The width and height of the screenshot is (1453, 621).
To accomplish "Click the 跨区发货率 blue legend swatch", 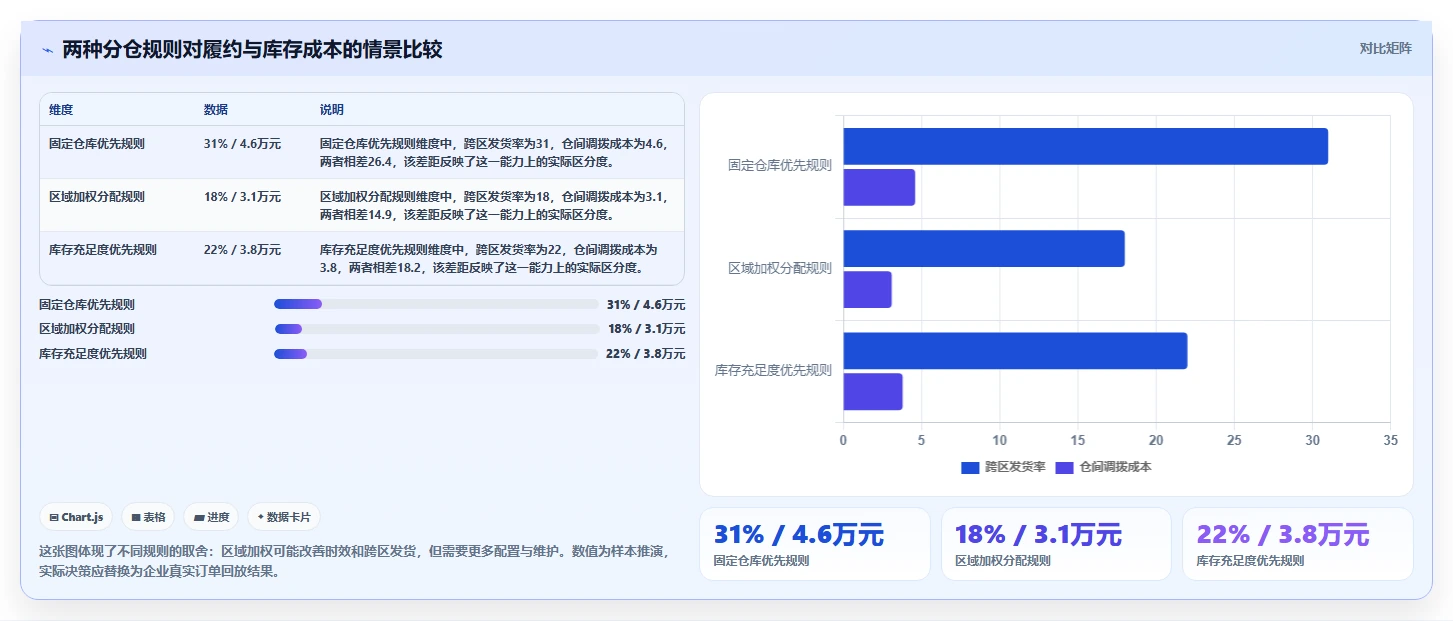I will [x=970, y=467].
